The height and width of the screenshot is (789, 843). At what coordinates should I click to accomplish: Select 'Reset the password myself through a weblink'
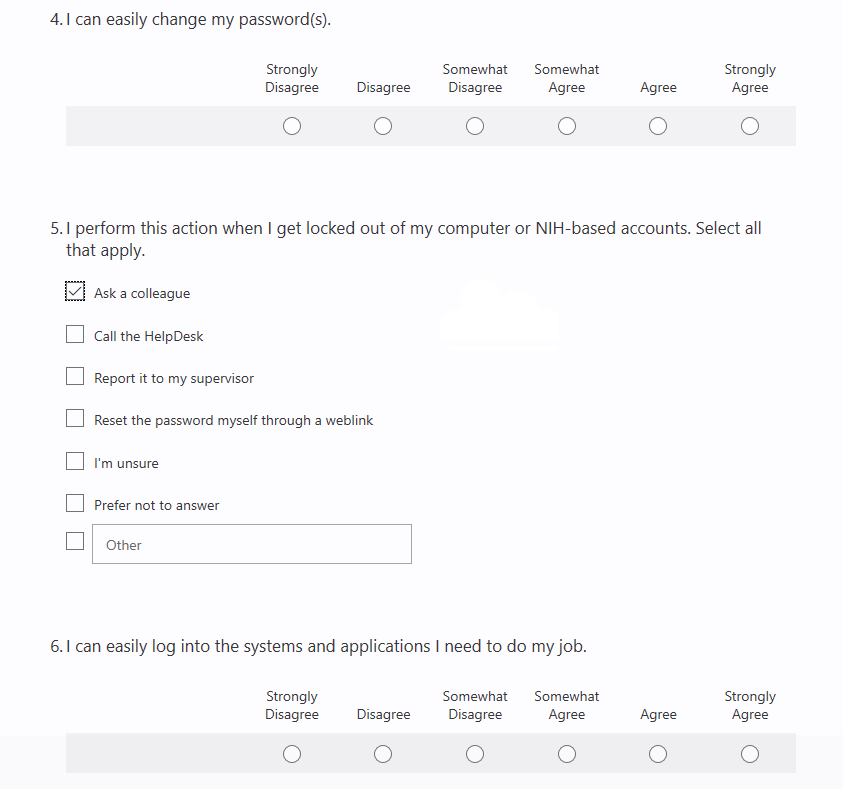pos(75,418)
